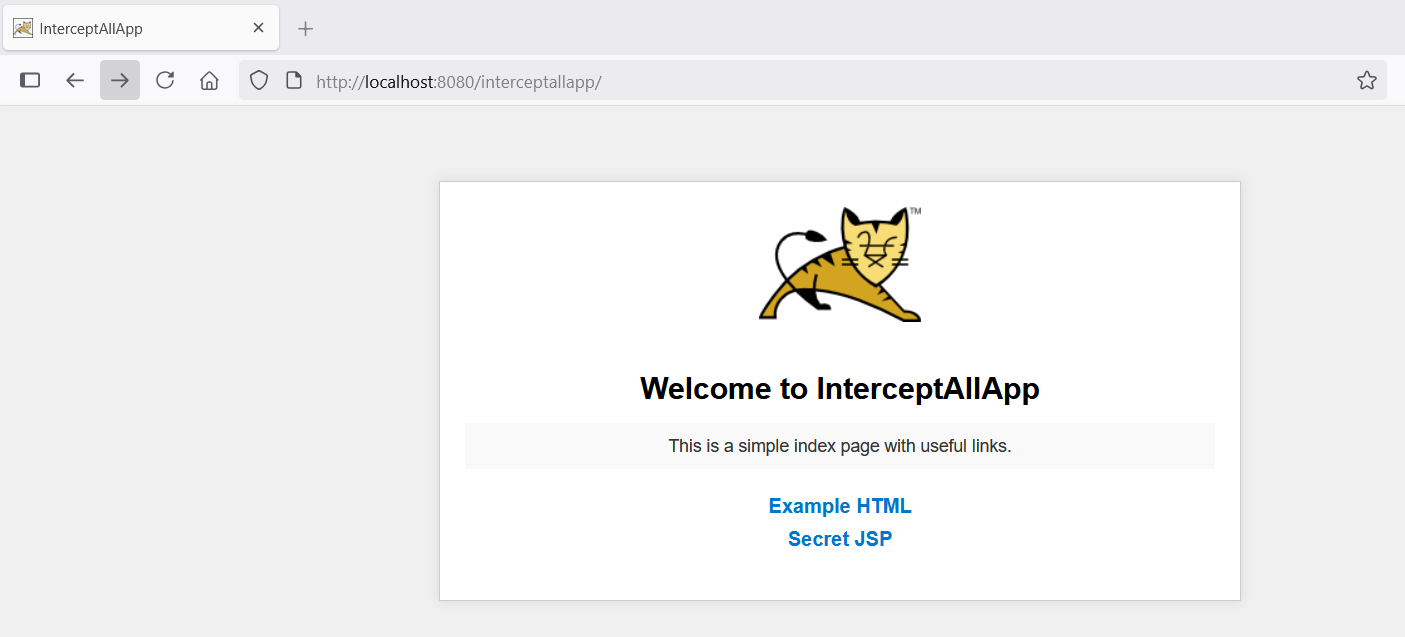Show site information via the page icon

294,80
